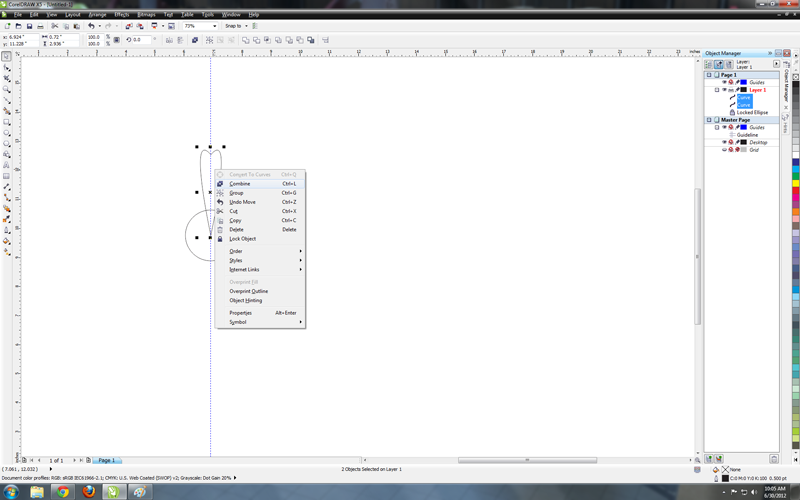Viewport: 800px width, 500px height.
Task: Choose Group in context menu
Action: tap(260, 193)
